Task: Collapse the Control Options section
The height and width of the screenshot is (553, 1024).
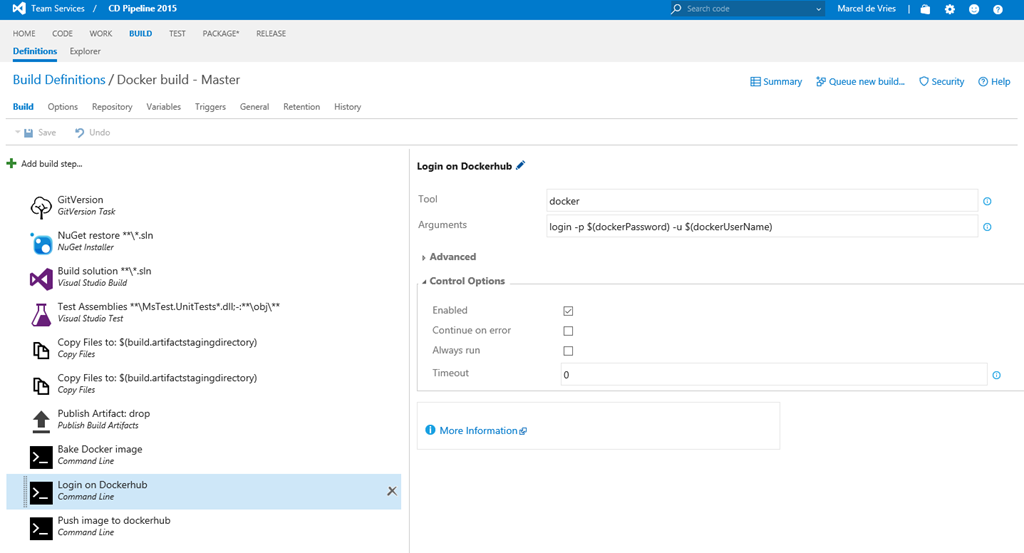Action: 466,281
